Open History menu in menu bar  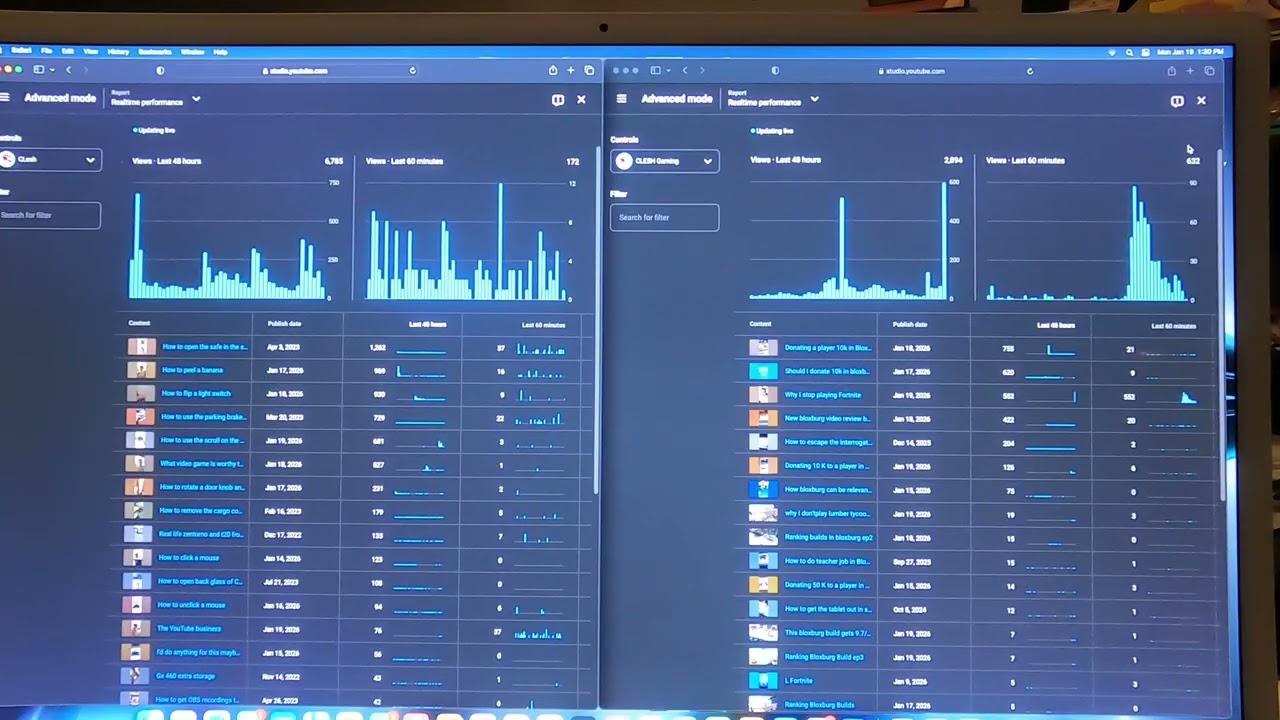point(118,51)
